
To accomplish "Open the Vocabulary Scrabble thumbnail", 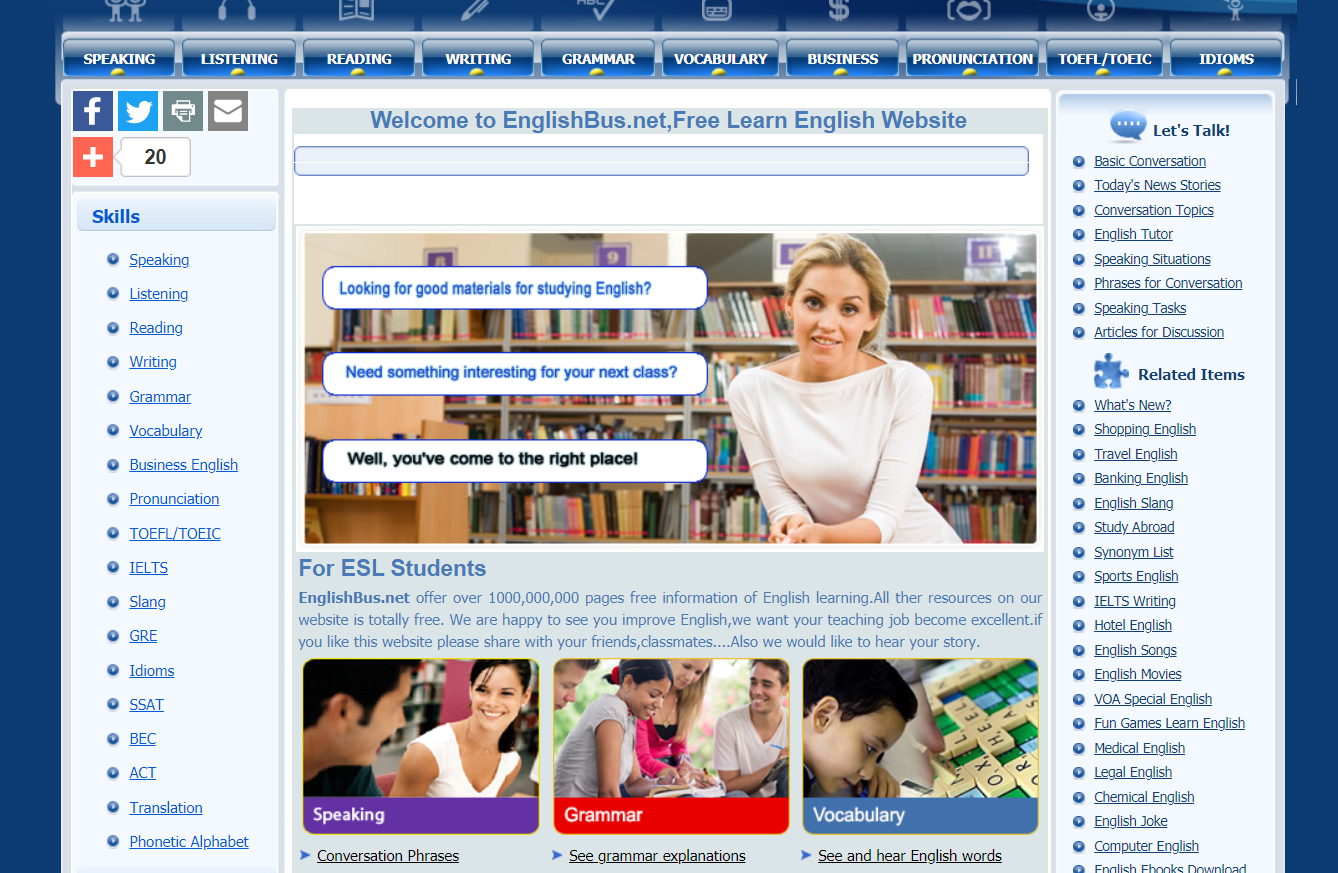I will coord(920,745).
